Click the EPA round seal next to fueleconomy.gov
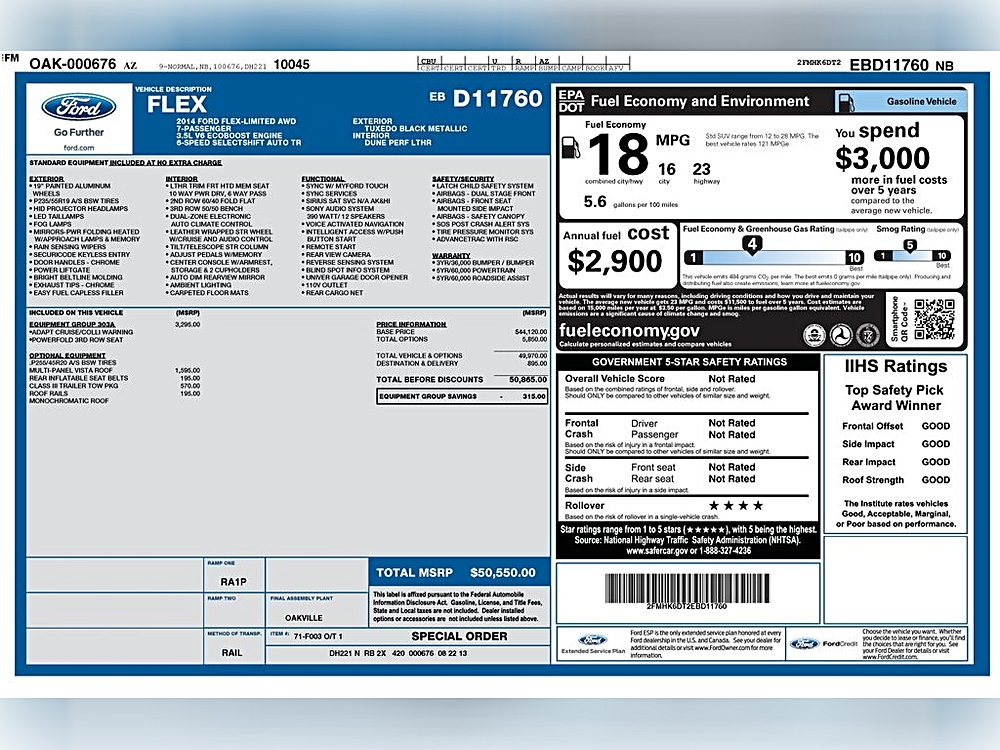 814,335
